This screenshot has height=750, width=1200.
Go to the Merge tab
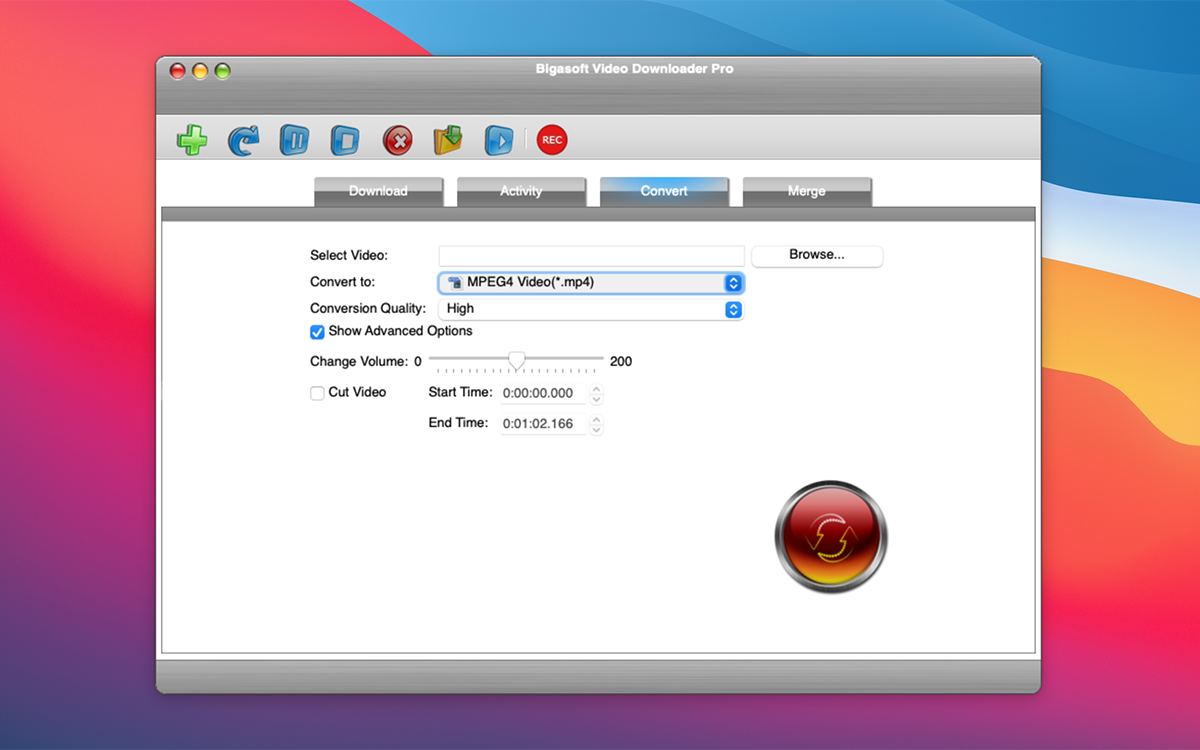[807, 191]
